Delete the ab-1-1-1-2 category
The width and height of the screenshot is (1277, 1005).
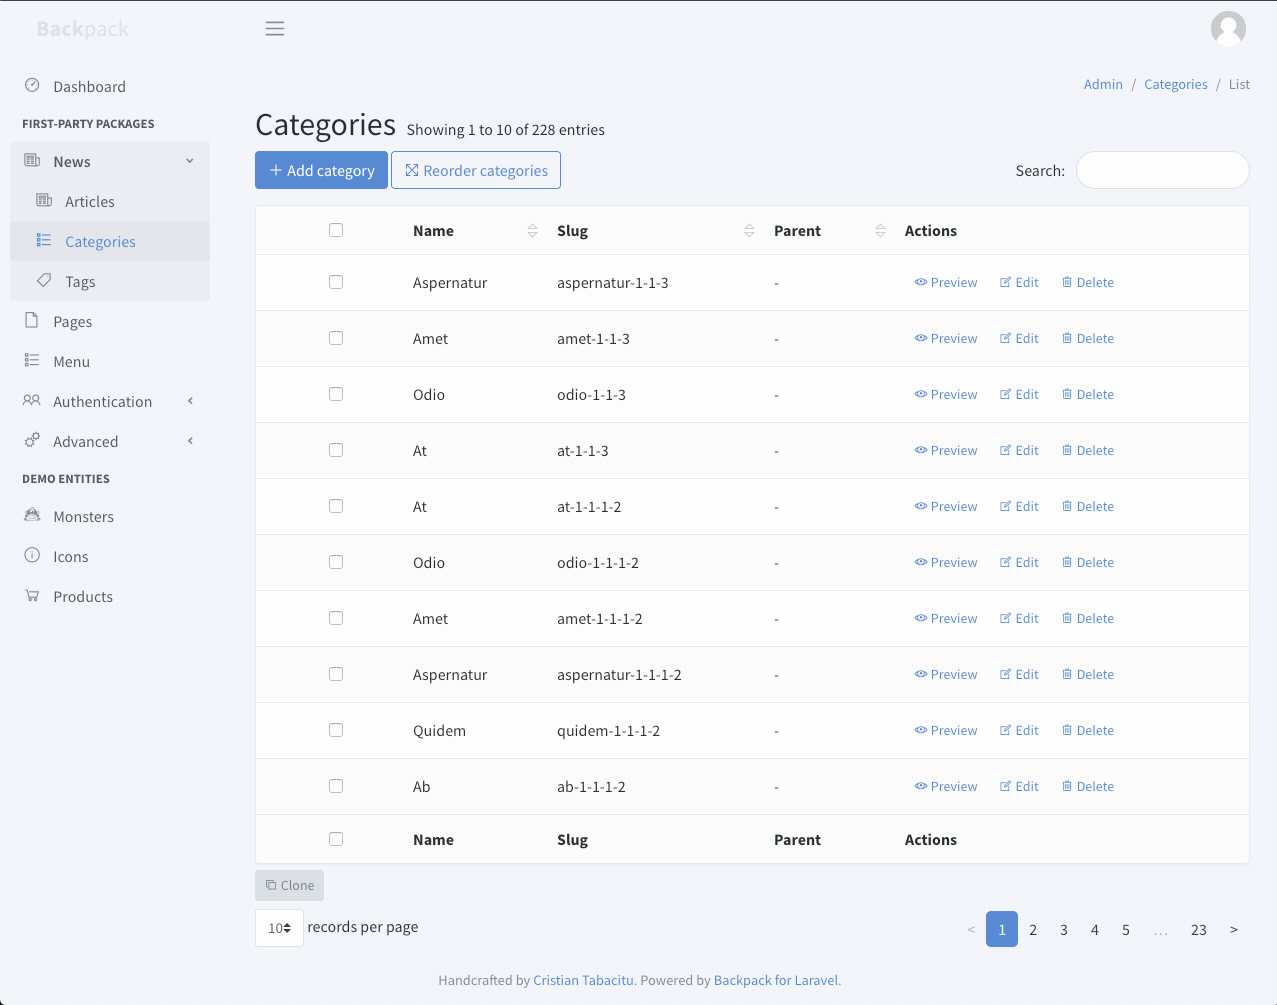point(1088,787)
